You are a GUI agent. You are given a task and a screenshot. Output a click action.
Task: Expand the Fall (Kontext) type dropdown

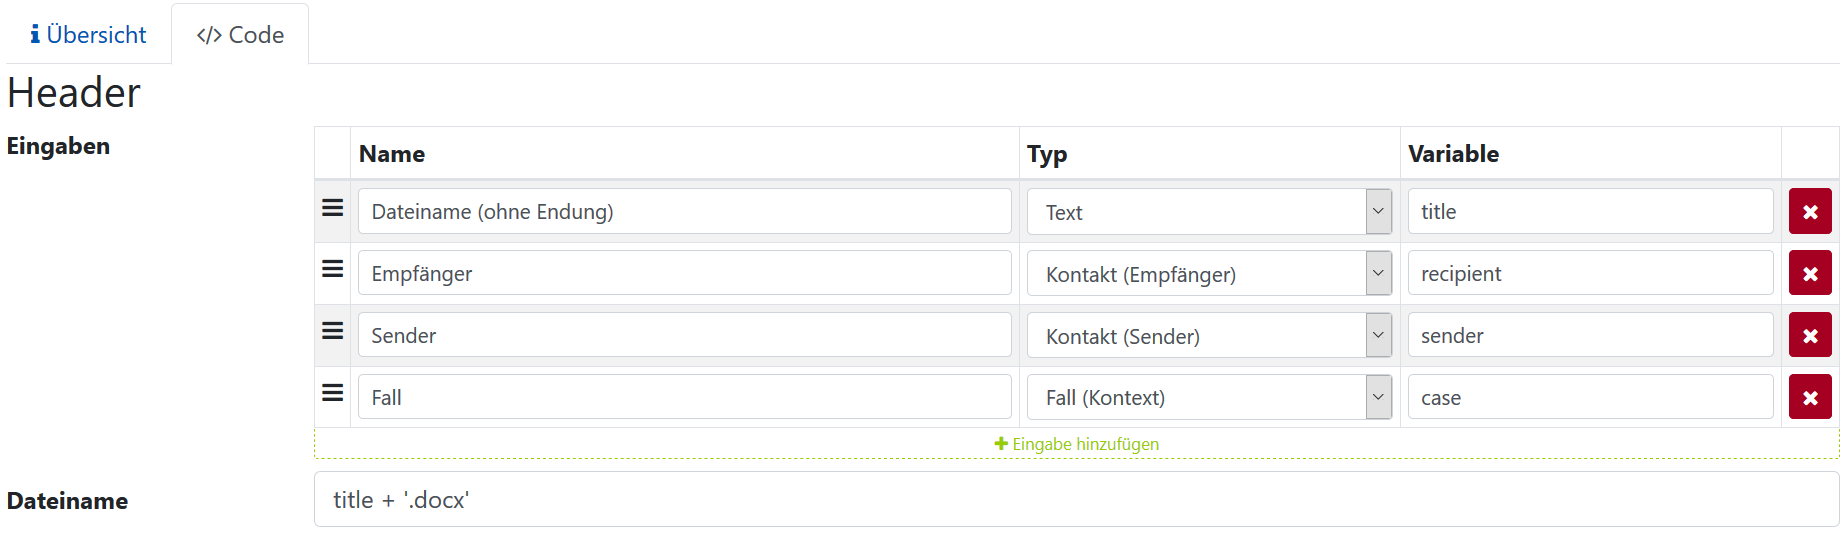(1209, 398)
